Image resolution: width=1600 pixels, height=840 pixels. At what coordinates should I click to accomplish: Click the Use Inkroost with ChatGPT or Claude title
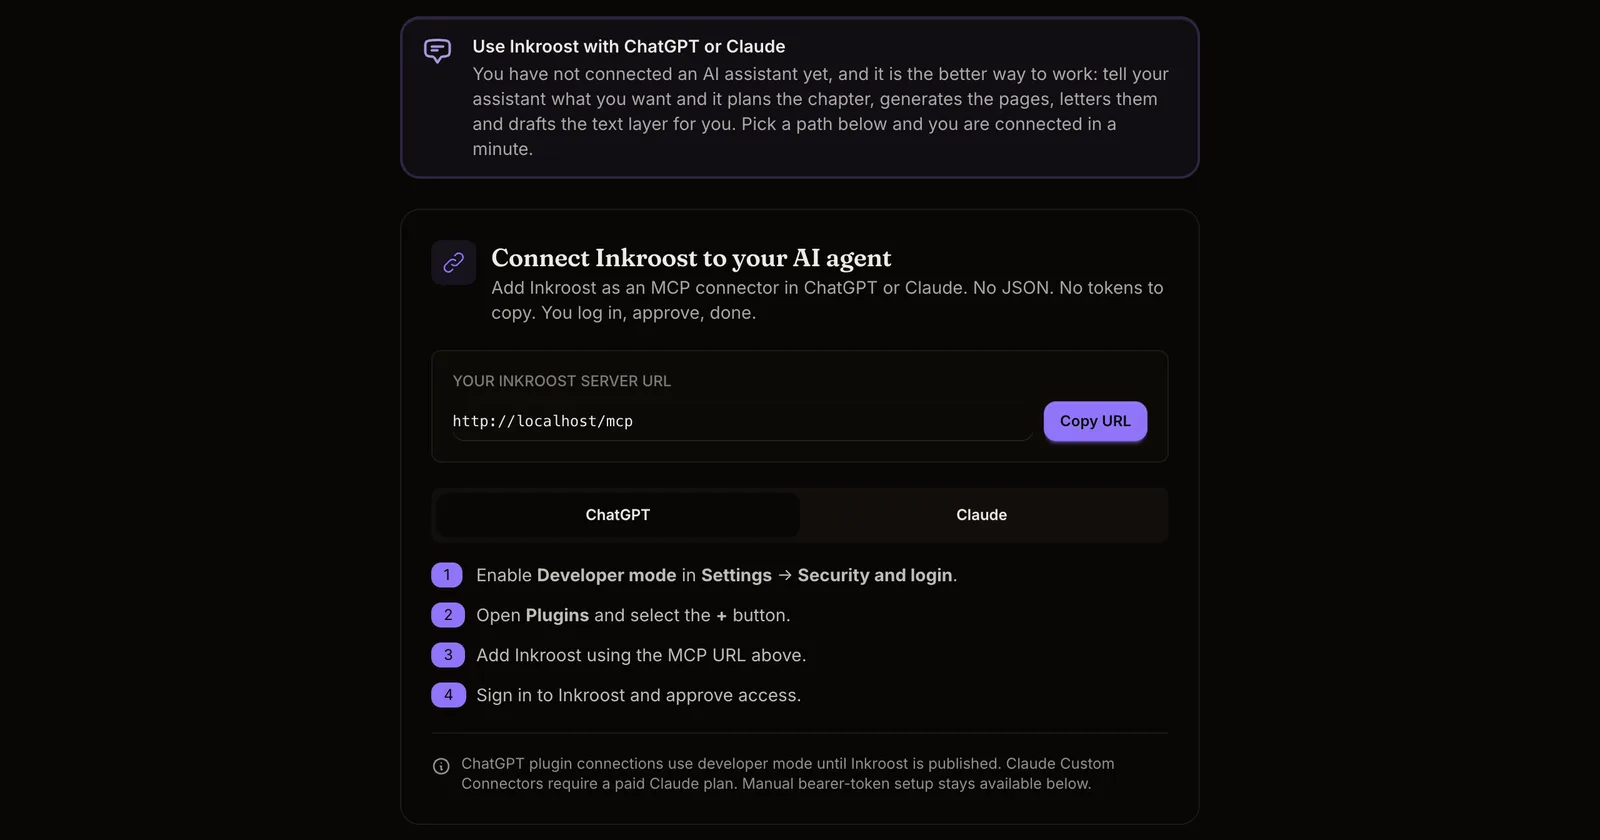click(x=629, y=46)
